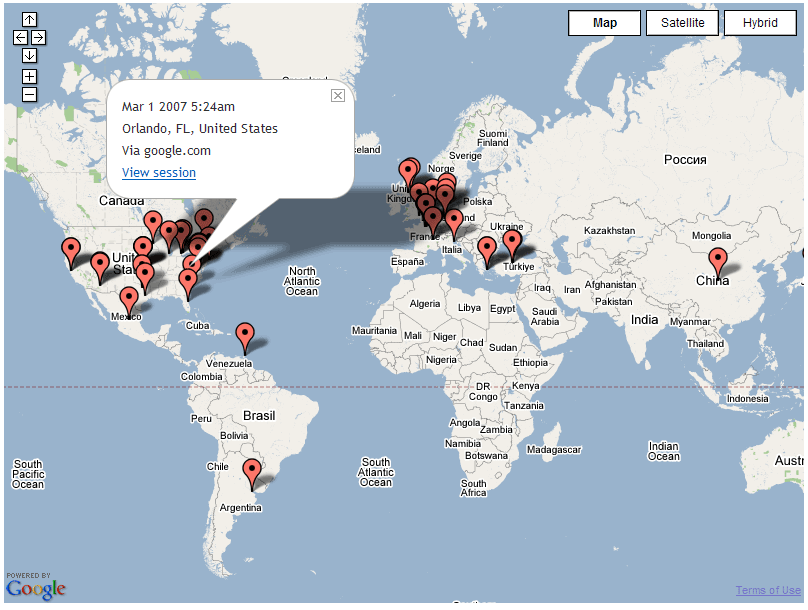Zoom in with the plus button

point(29,76)
